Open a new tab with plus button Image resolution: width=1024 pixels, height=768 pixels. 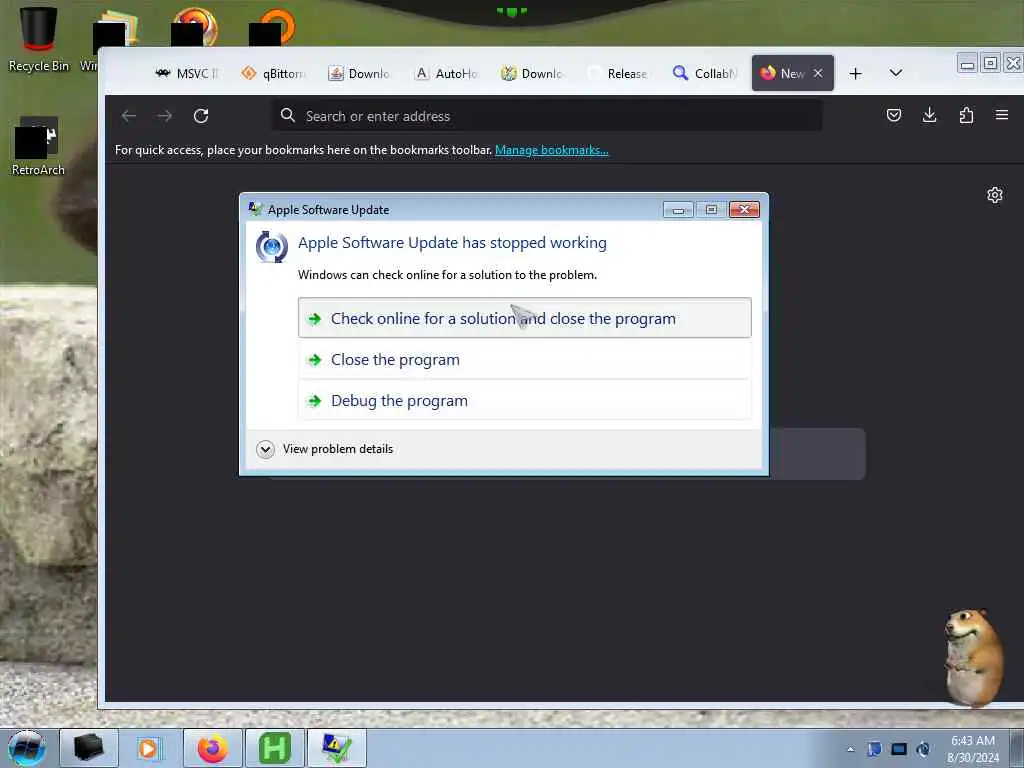click(856, 74)
